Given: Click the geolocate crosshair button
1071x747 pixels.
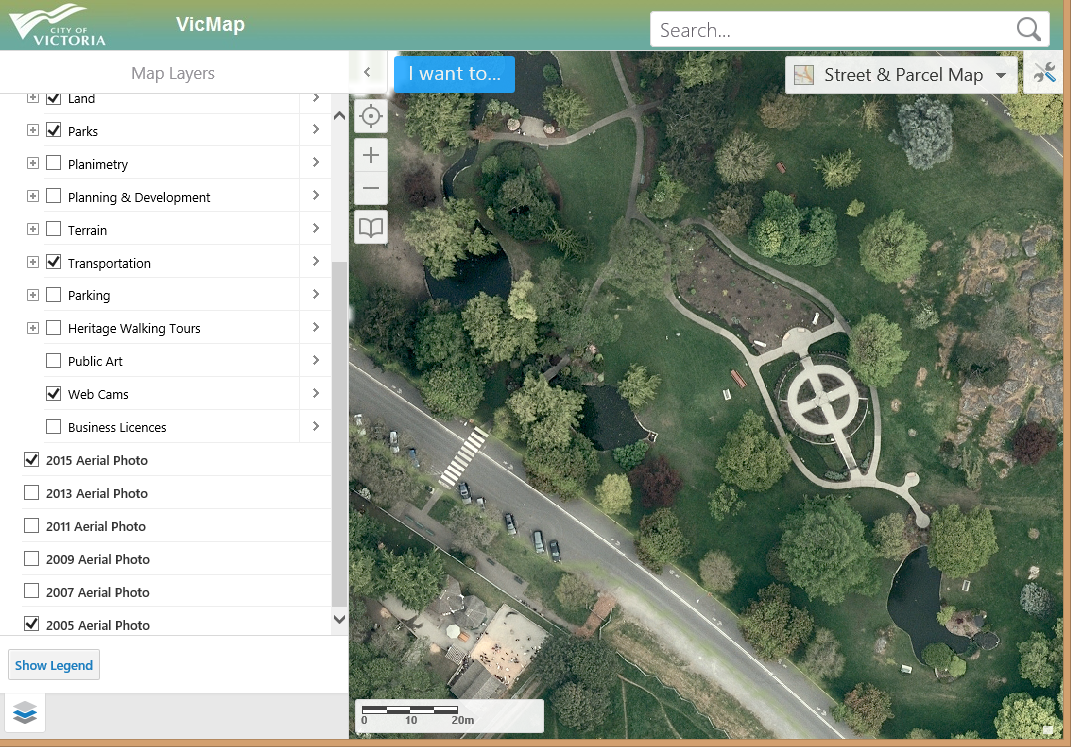Looking at the screenshot, I should (371, 116).
